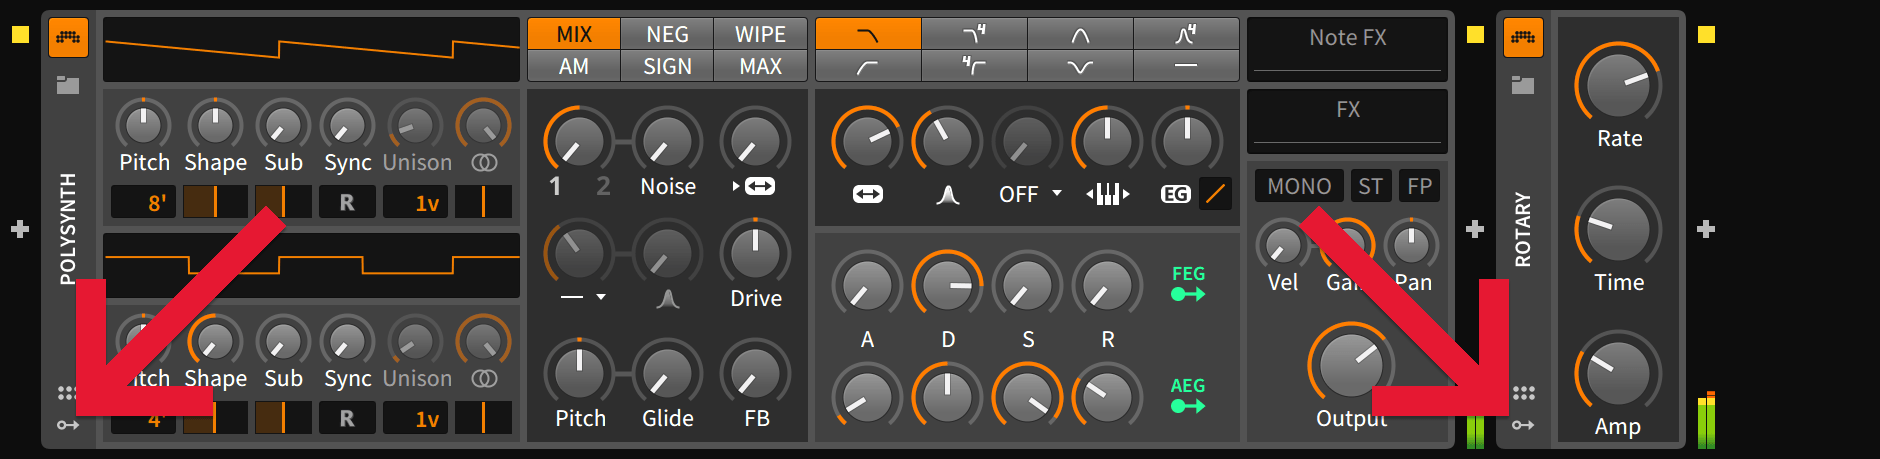Open oscillator 1 unison 1v voices field
Viewport: 1880px width, 459px height.
[x=416, y=202]
